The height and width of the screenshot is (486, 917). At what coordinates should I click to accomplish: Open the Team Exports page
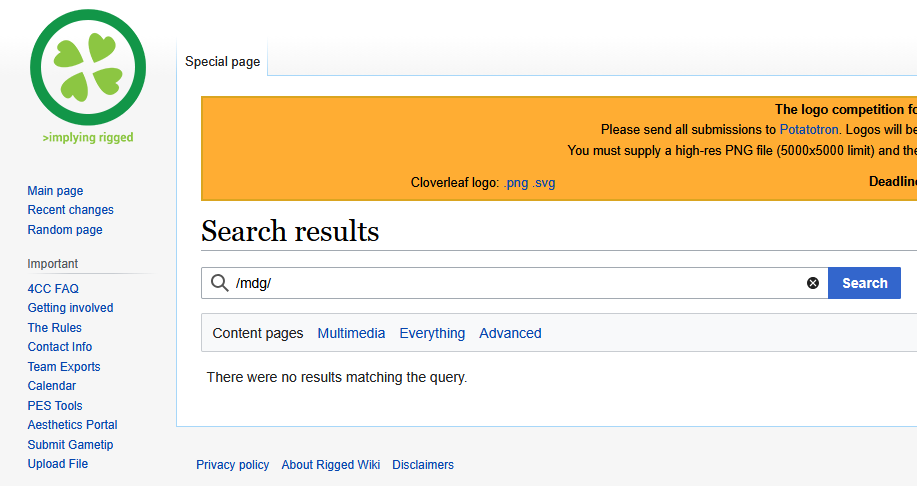[x=64, y=367]
